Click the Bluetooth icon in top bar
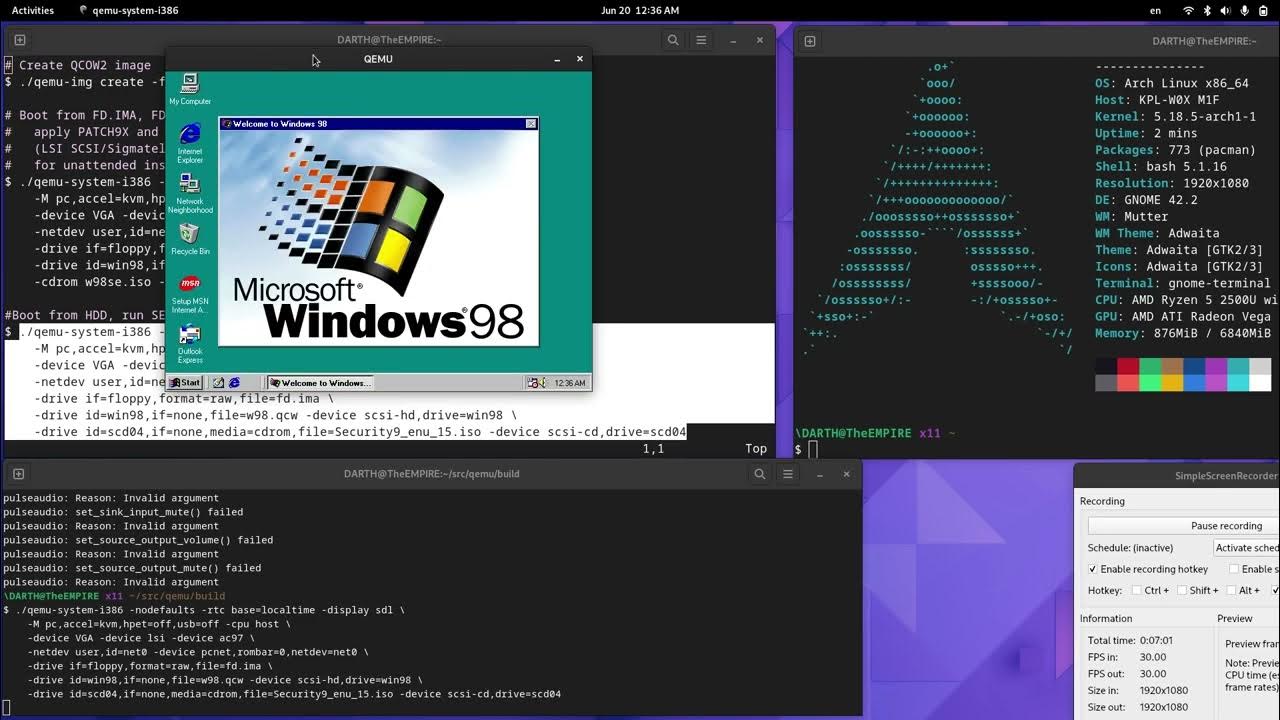 [x=1207, y=10]
